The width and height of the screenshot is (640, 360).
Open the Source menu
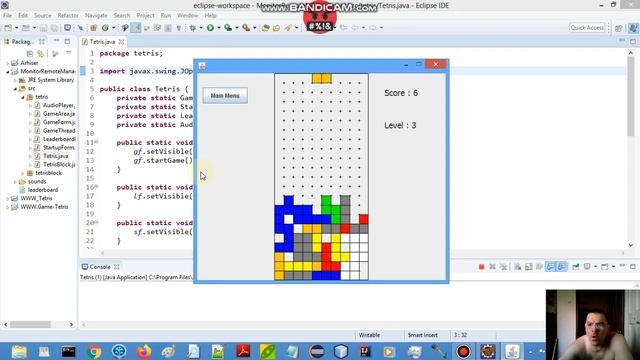pos(42,16)
